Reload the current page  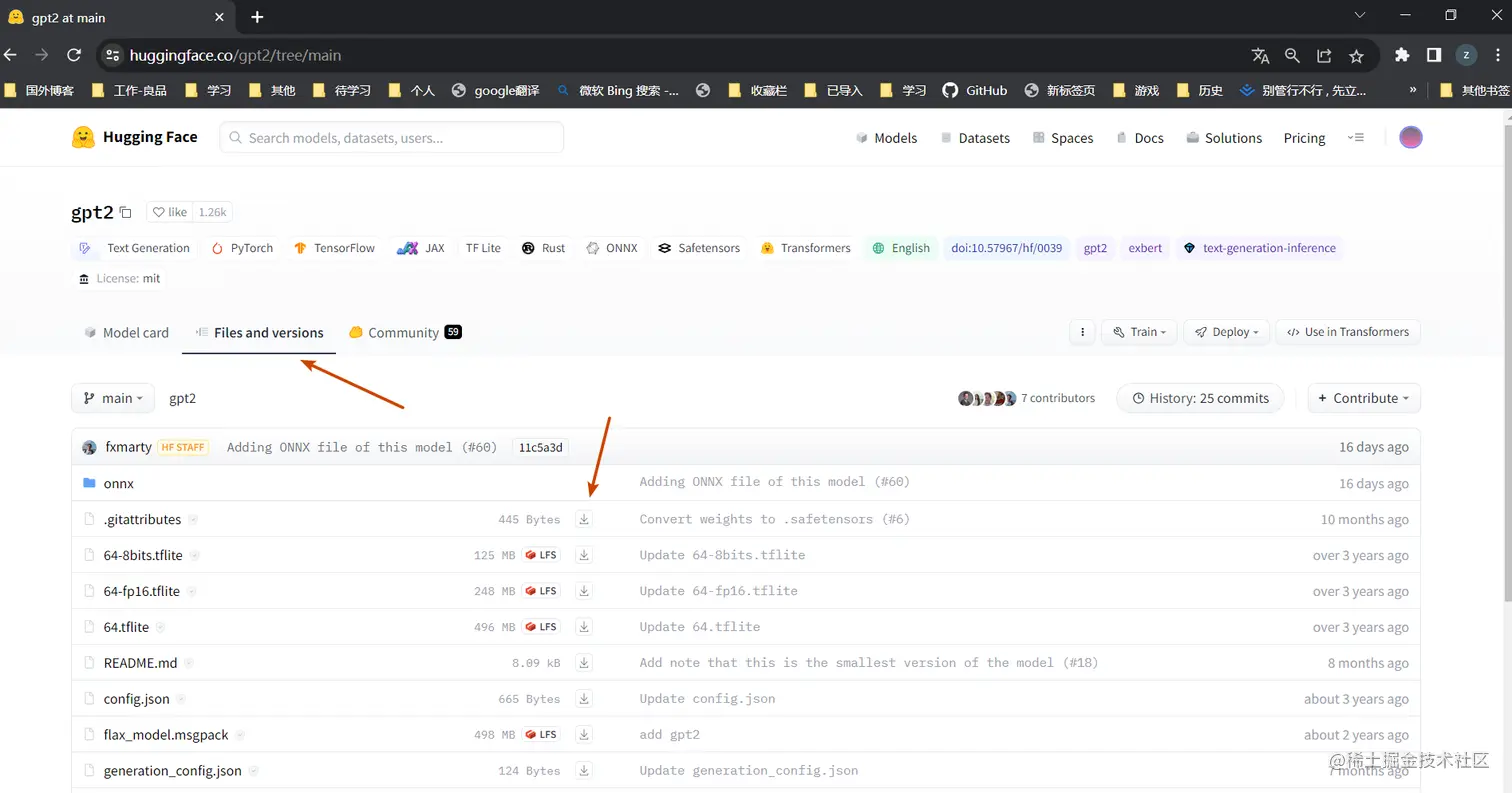74,55
